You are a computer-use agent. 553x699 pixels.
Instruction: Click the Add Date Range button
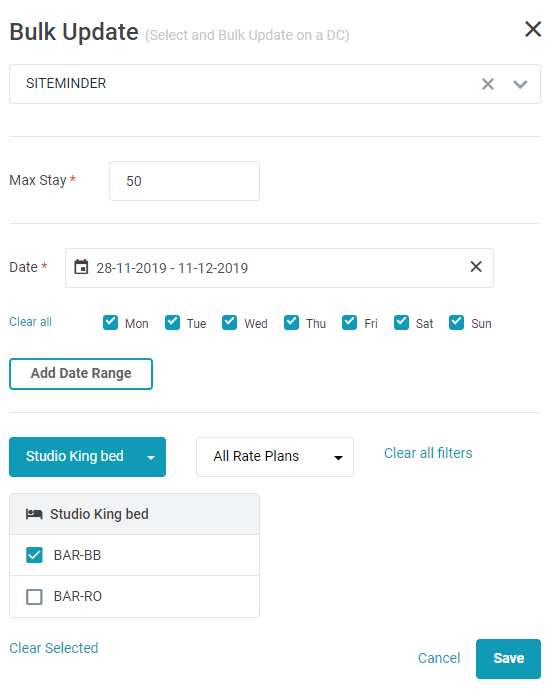[81, 374]
